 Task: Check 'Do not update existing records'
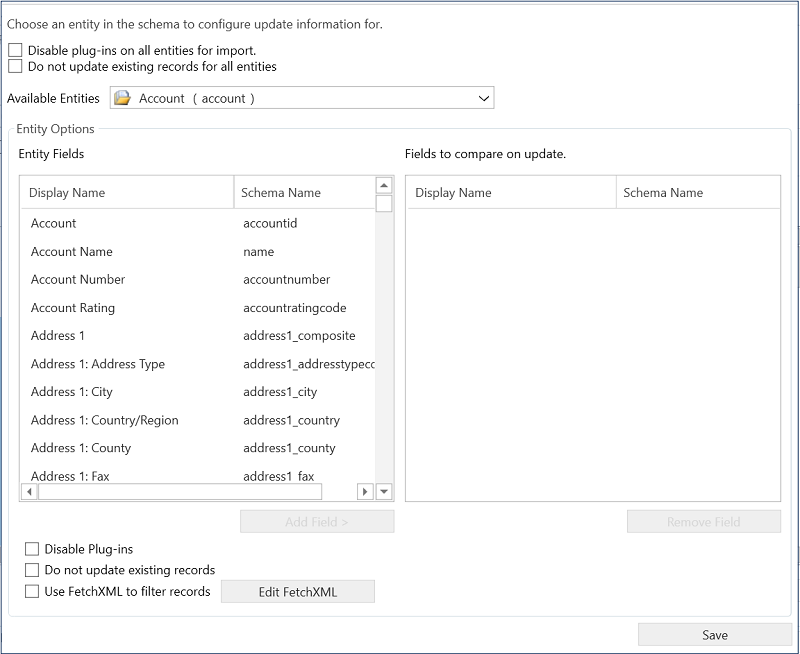[31, 569]
